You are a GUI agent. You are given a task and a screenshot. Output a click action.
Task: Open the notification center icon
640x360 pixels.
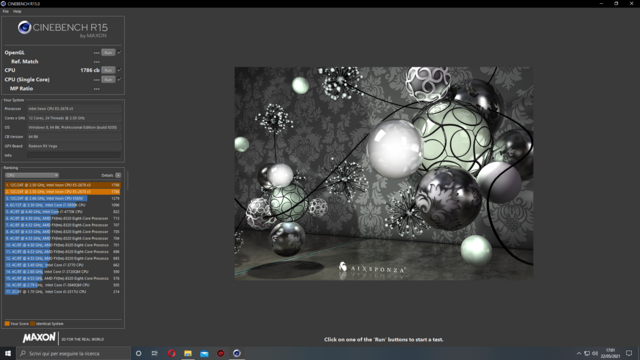(x=629, y=353)
